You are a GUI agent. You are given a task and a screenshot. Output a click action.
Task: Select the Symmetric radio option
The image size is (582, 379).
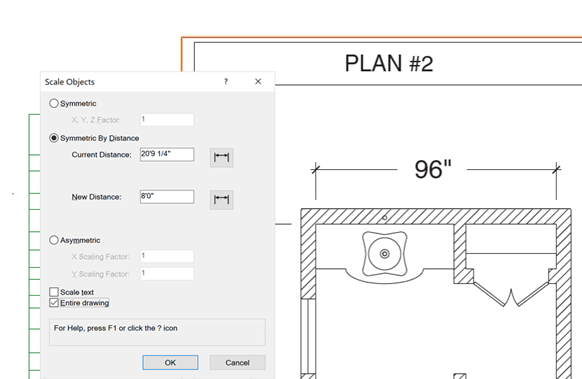[x=54, y=103]
